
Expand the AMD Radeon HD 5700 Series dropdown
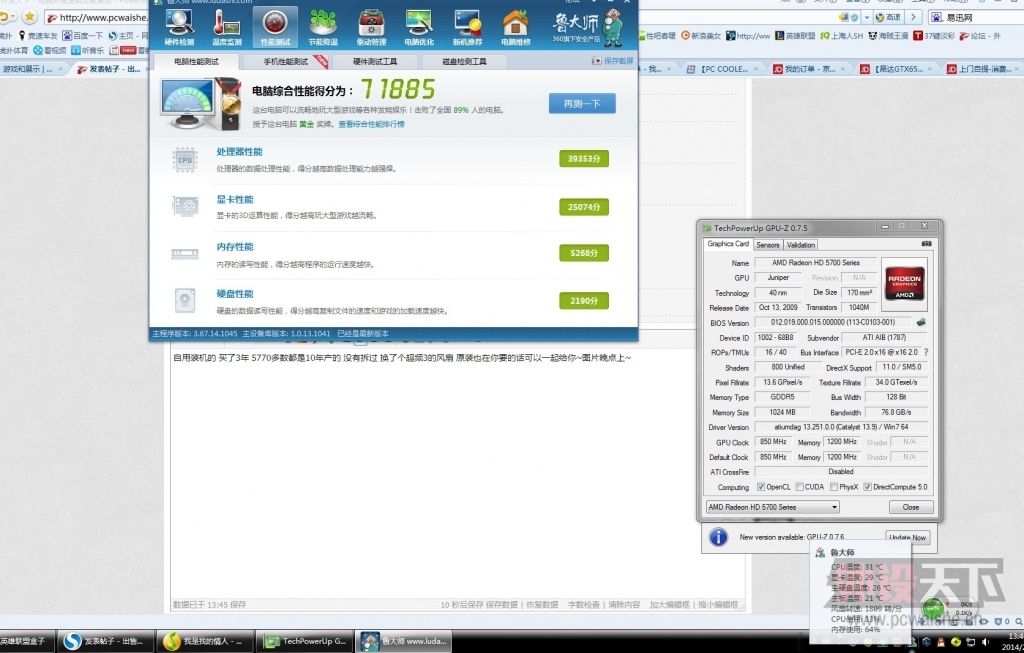[773, 507]
